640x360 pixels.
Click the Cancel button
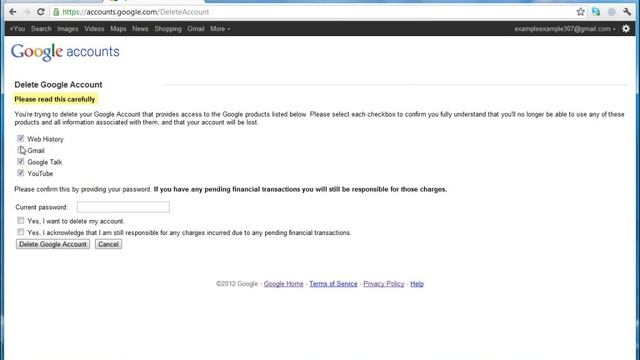pos(108,244)
